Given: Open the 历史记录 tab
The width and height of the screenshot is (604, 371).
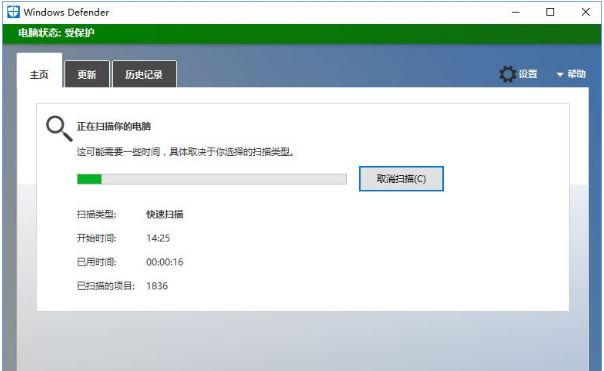Looking at the screenshot, I should (144, 74).
